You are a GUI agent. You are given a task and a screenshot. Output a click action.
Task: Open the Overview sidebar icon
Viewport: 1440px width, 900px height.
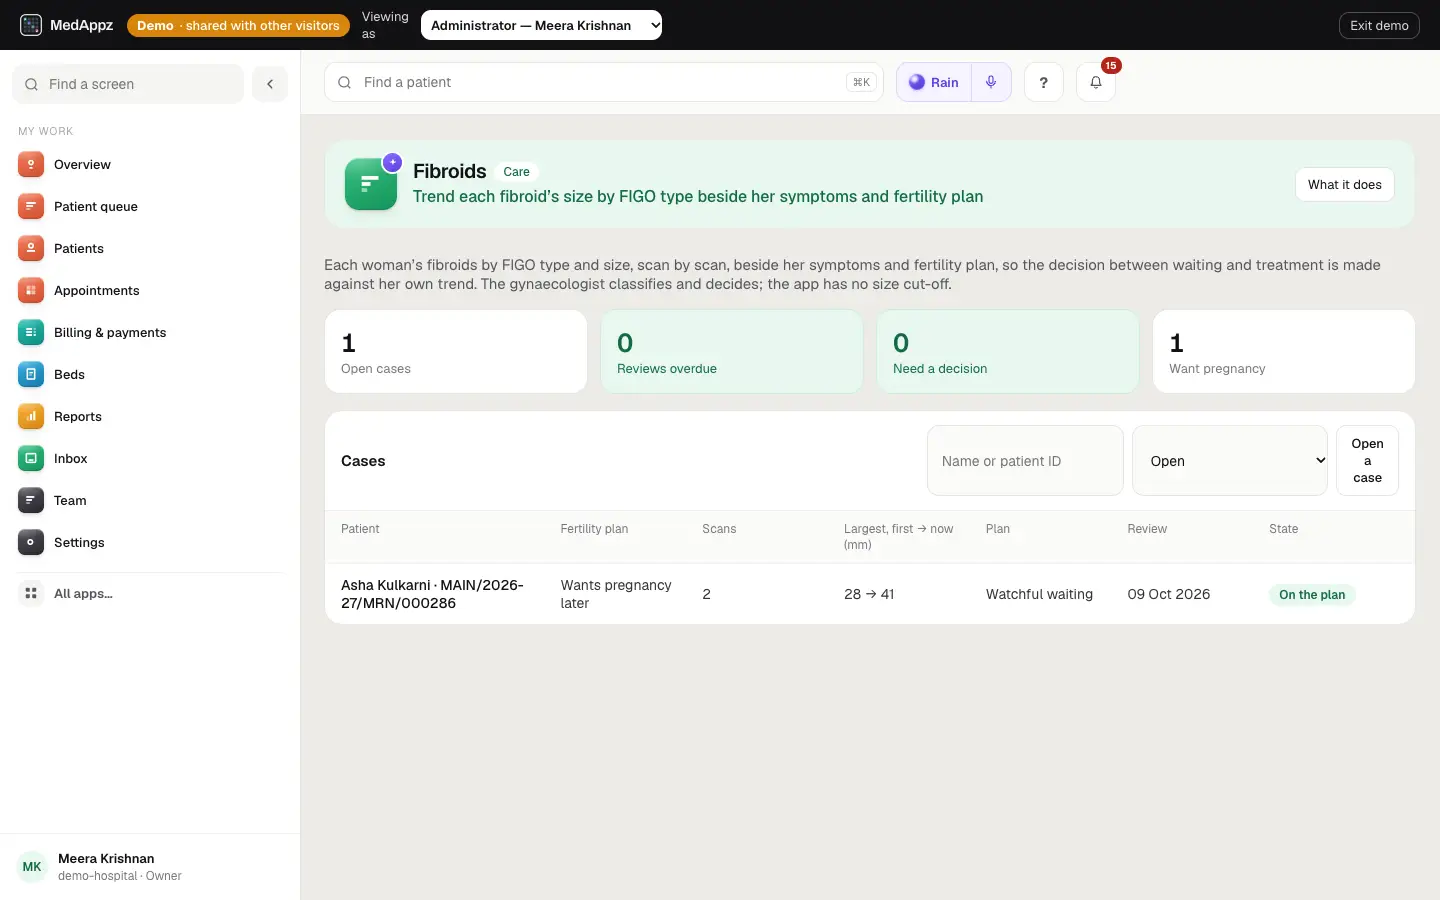click(31, 165)
